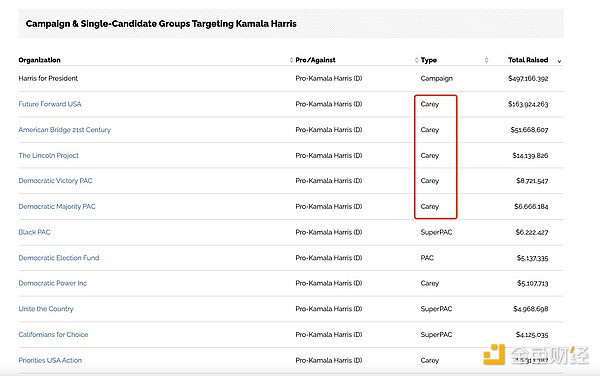Click the Pro/Against column sort arrows
This screenshot has height=376, width=600.
tap(416, 60)
